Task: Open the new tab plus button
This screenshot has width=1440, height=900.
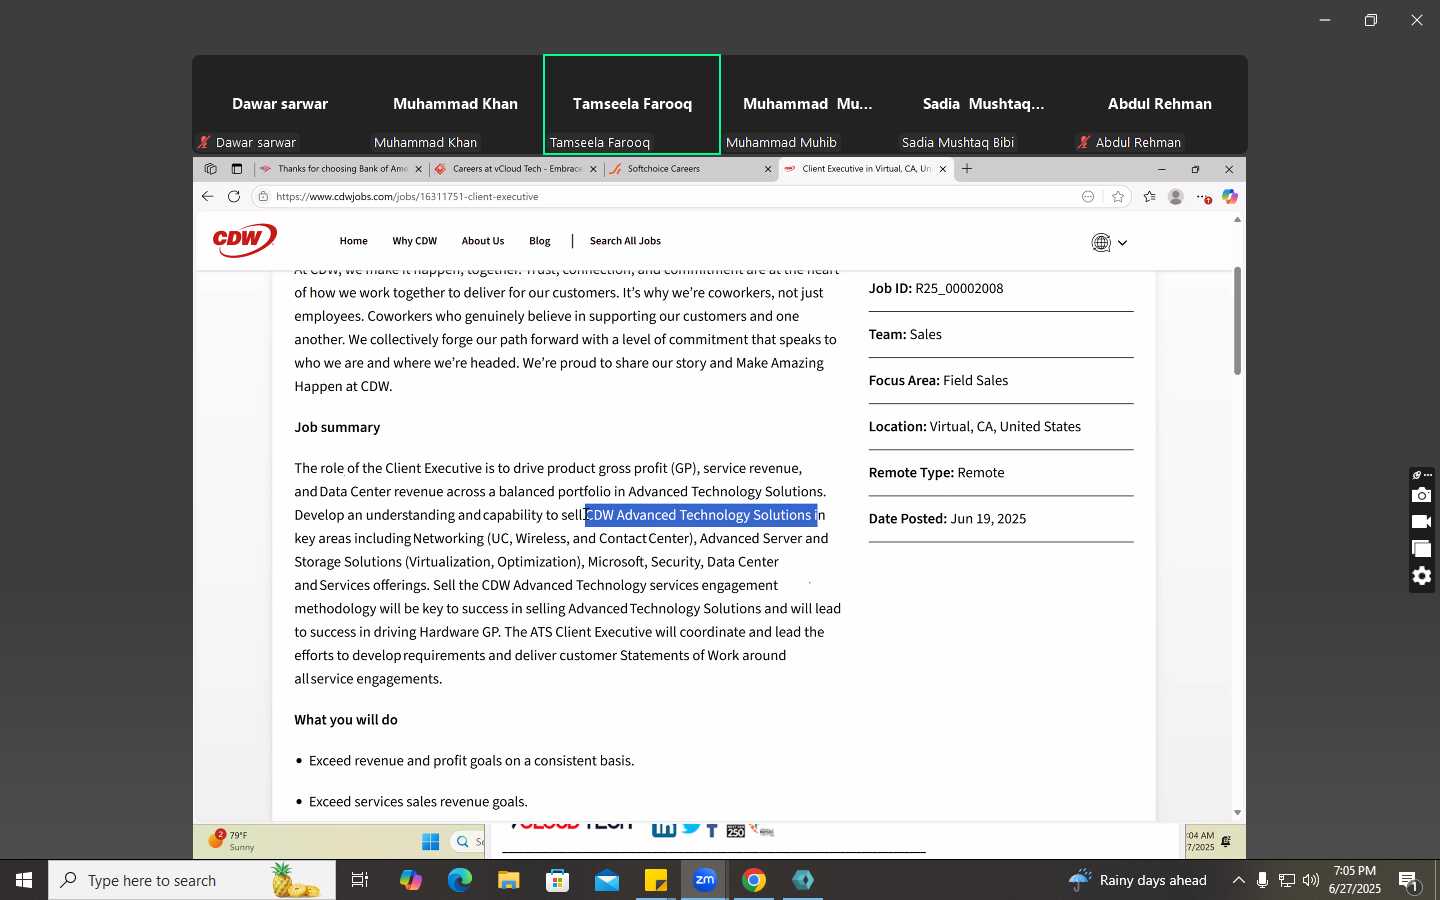Action: pos(967,169)
